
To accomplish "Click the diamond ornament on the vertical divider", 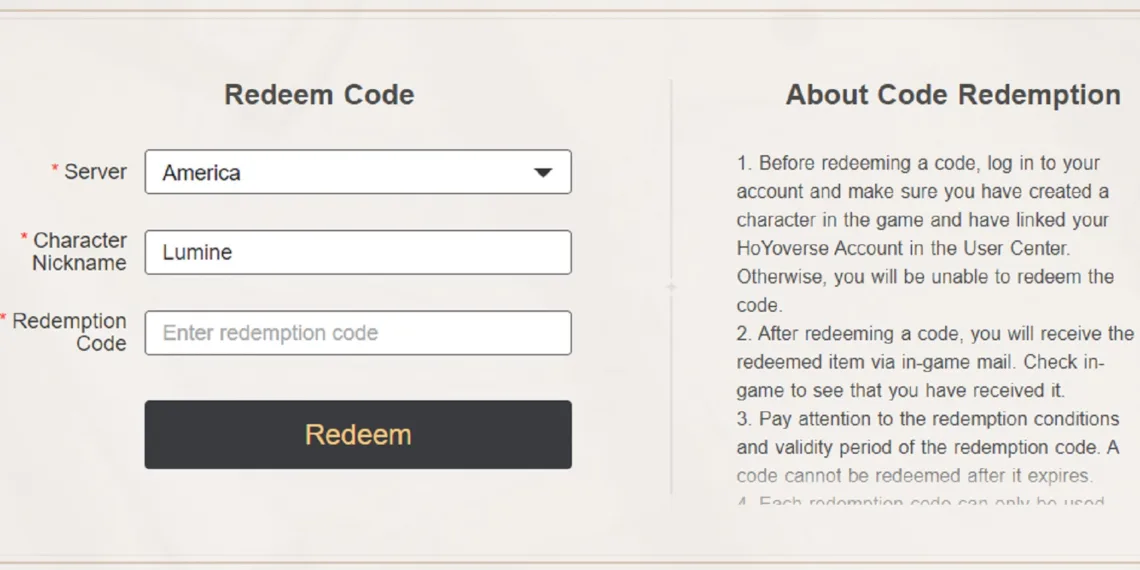I will click(x=671, y=287).
